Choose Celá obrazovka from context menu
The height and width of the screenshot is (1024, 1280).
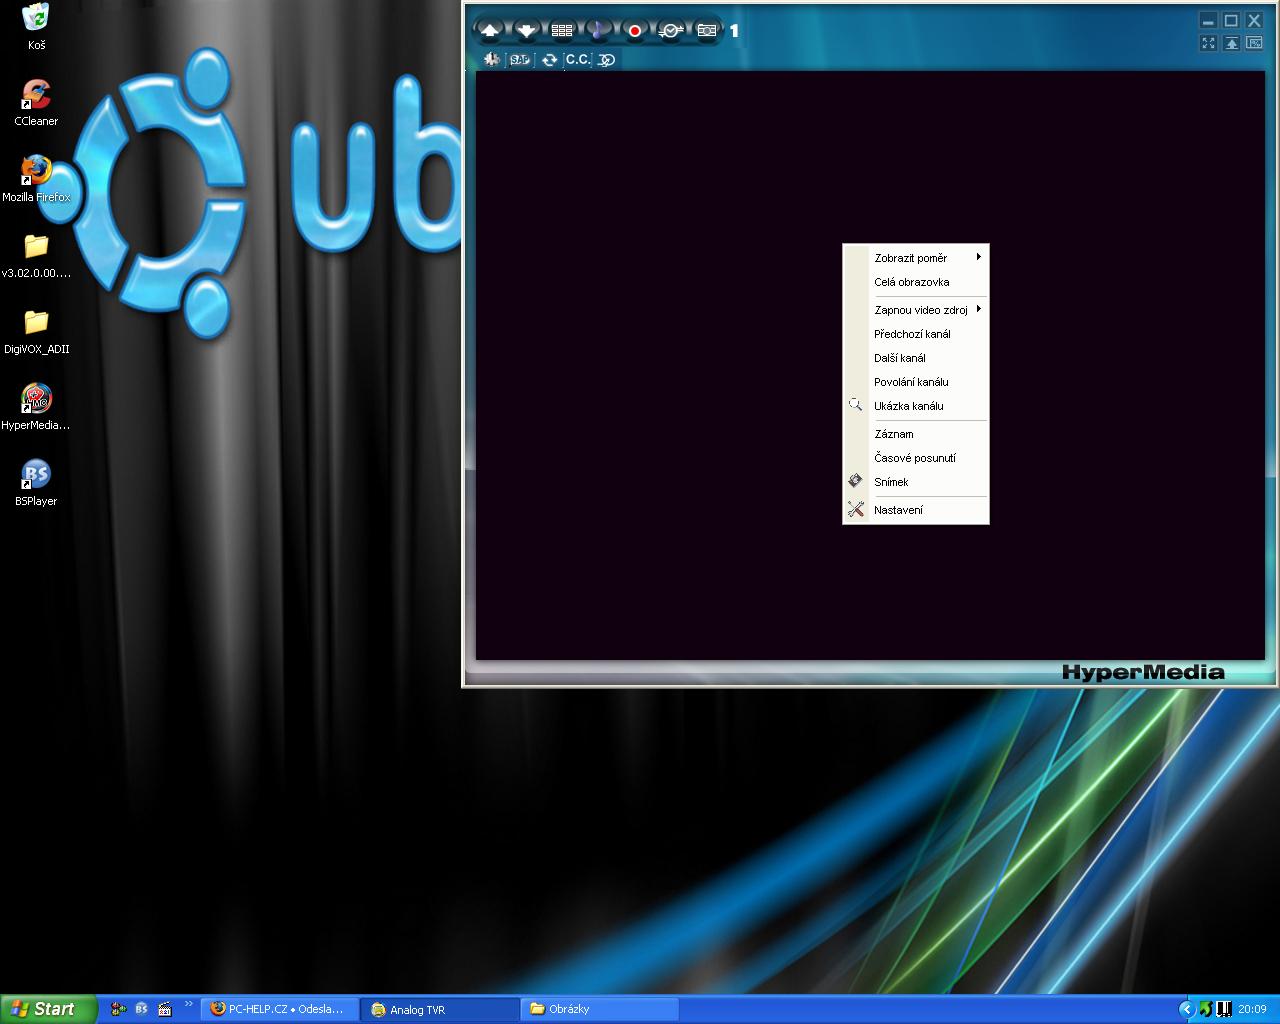(x=916, y=282)
